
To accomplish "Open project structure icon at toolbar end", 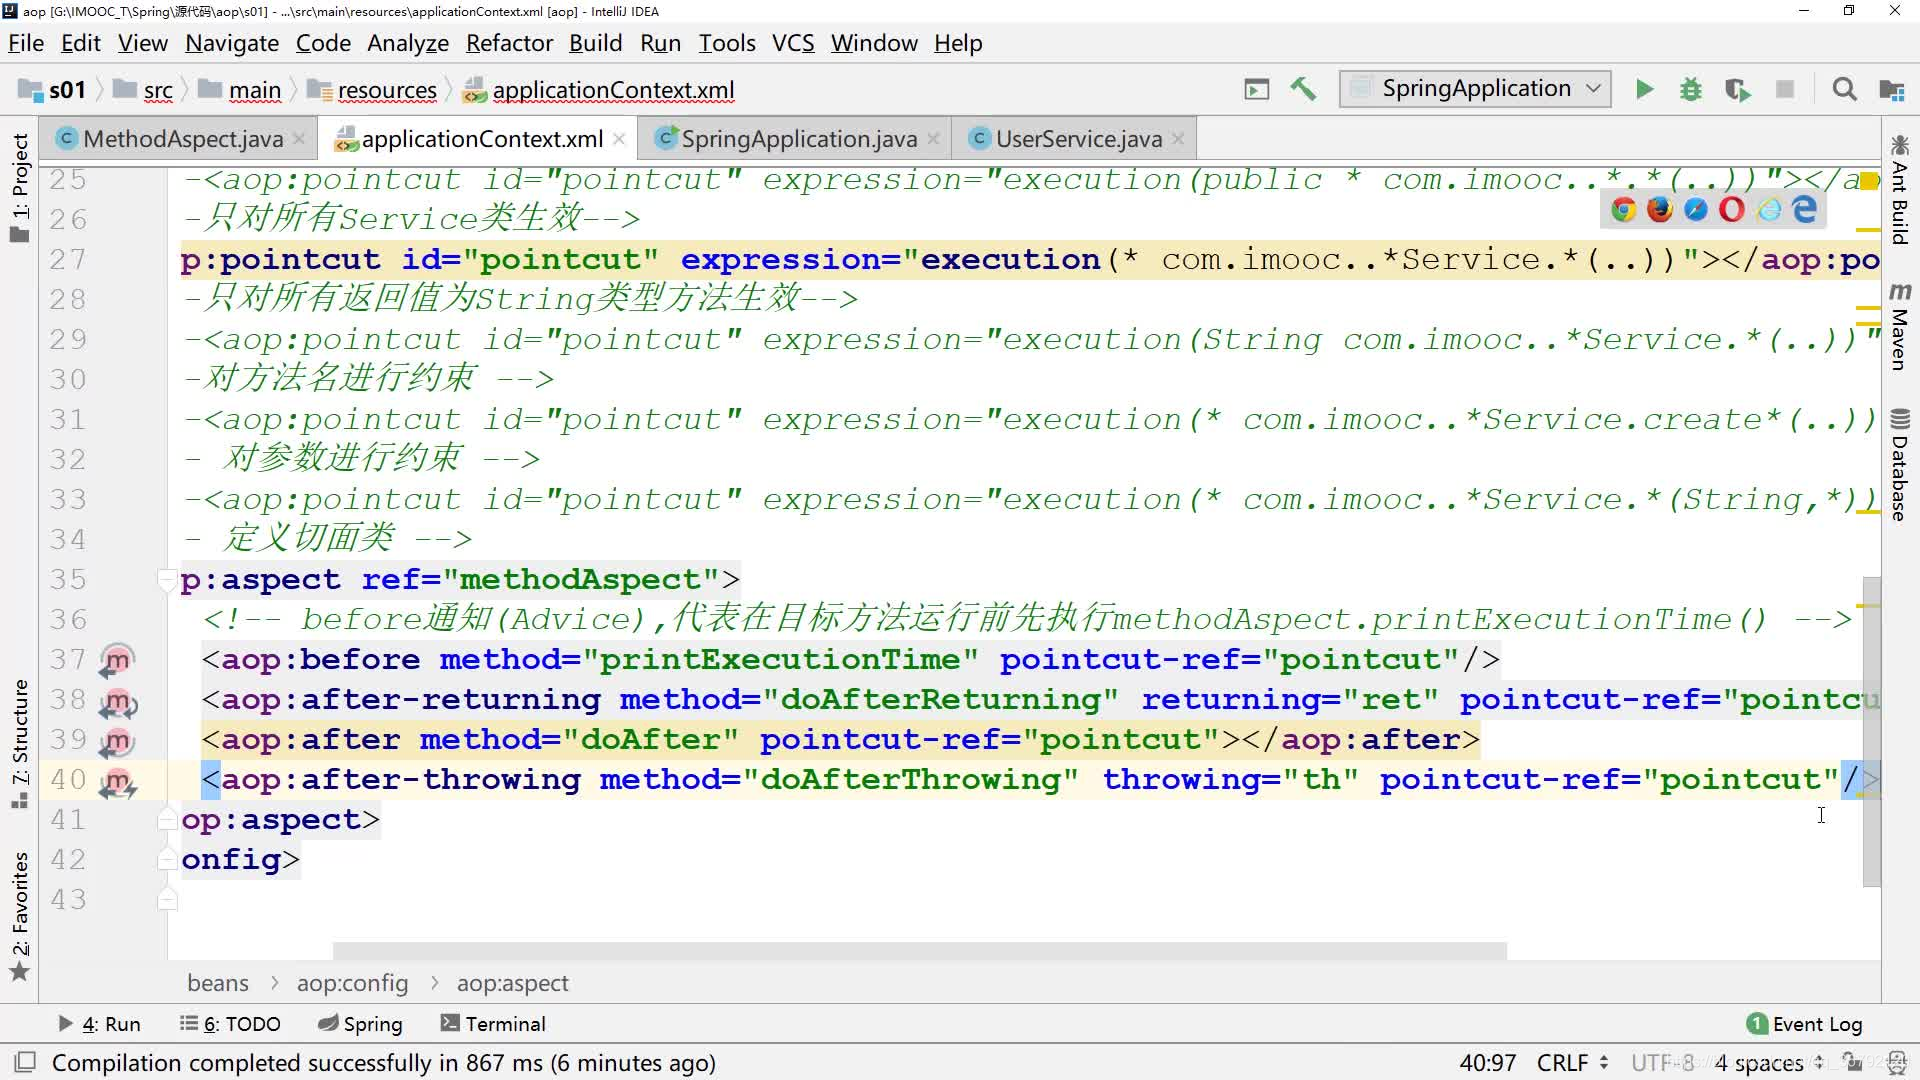I will pyautogui.click(x=1891, y=90).
